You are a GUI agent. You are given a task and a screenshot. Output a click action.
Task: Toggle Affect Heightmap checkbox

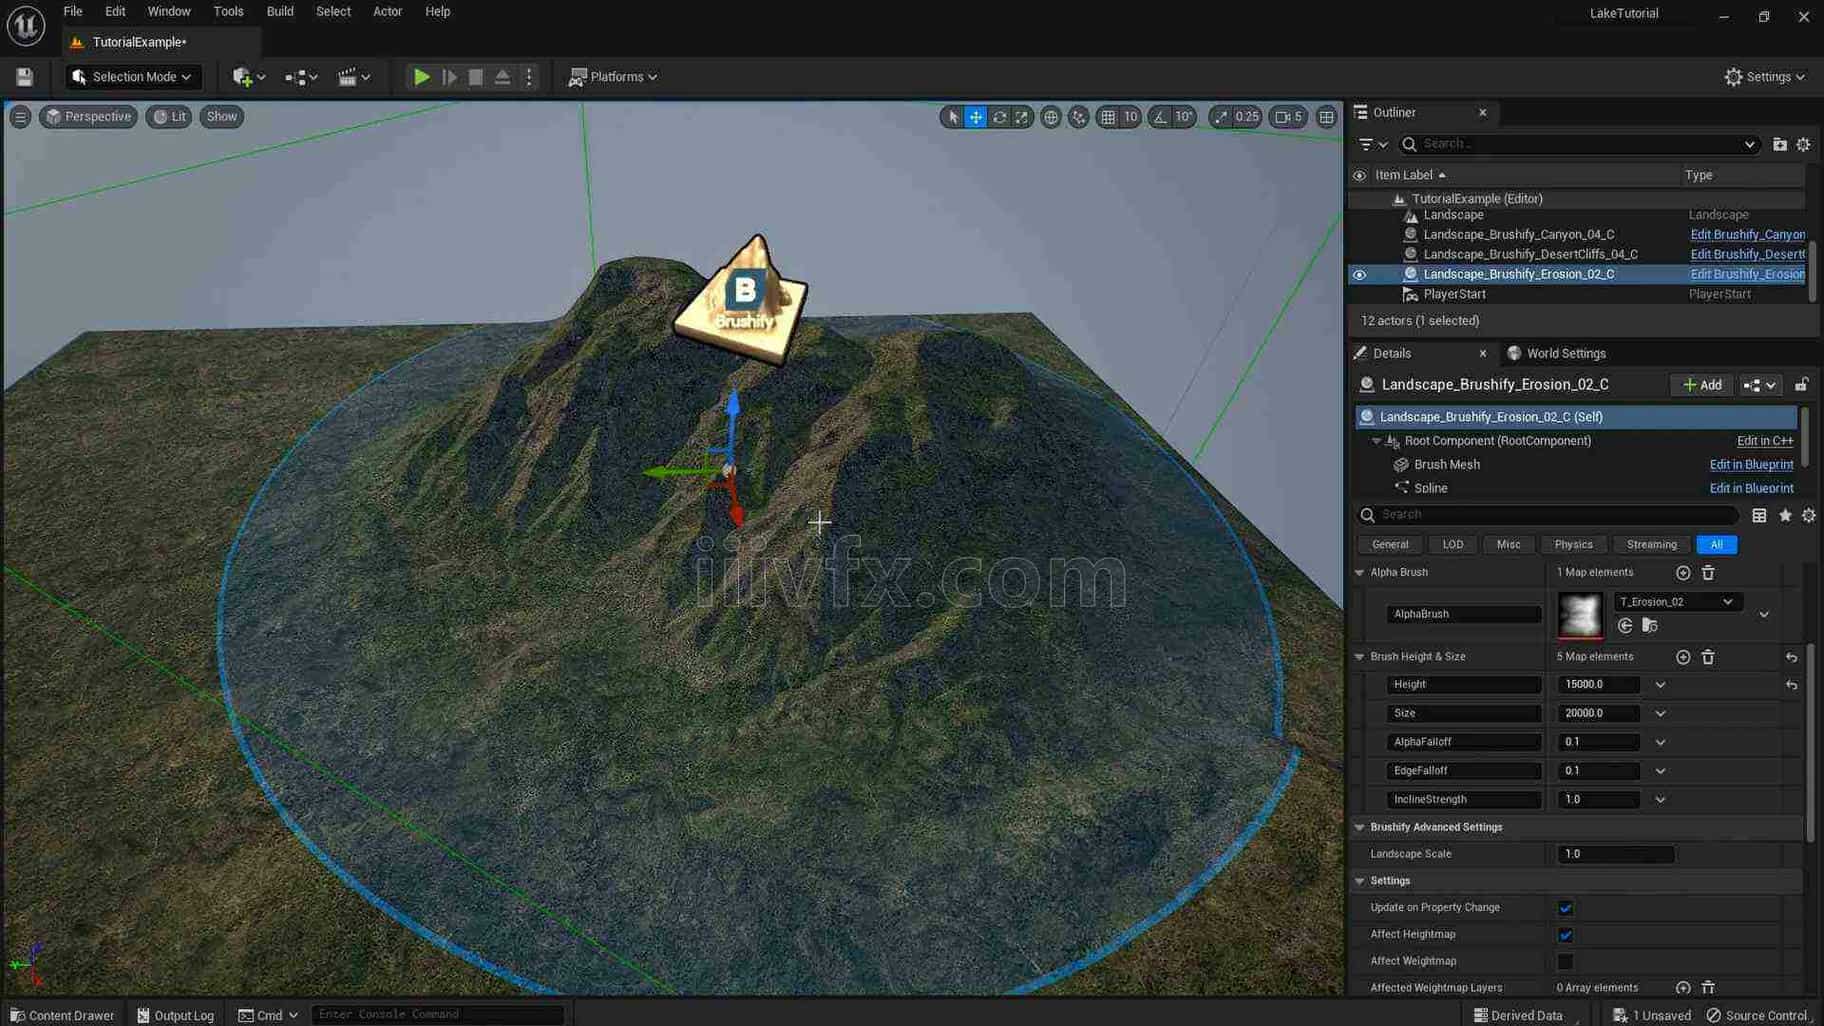pos(1565,936)
